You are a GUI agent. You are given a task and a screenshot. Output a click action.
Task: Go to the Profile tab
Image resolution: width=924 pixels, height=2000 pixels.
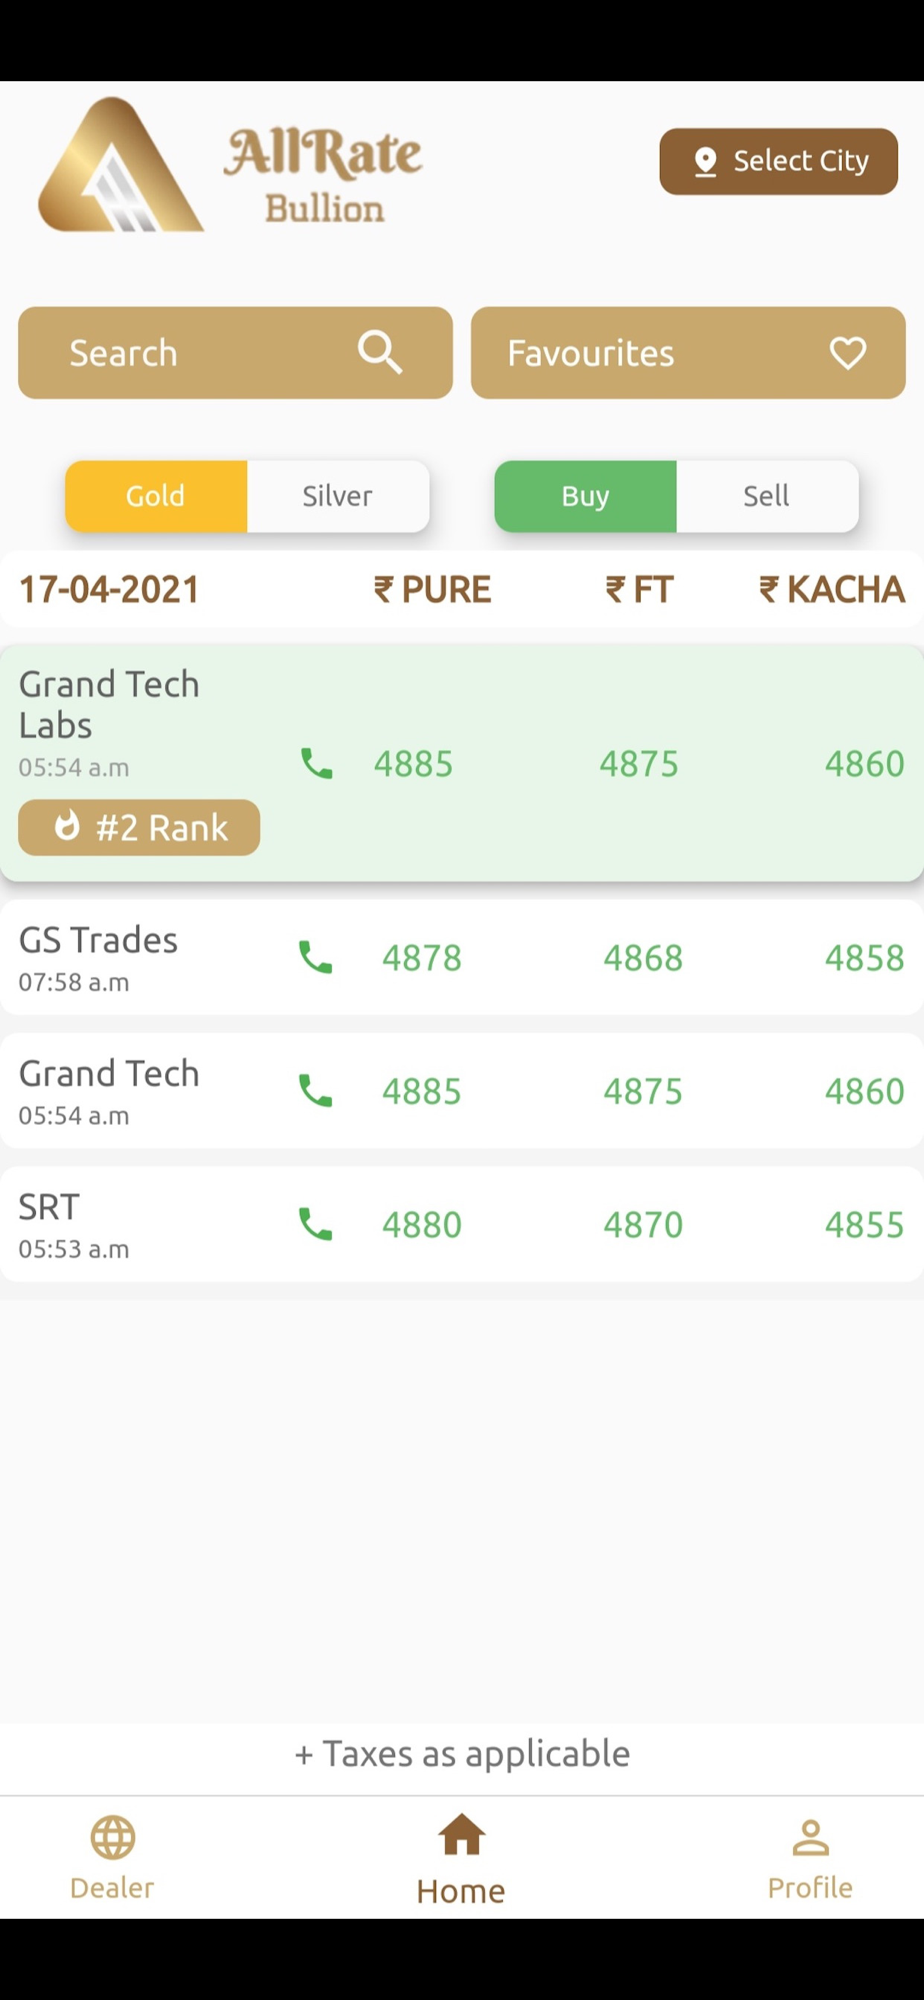[x=810, y=1858]
